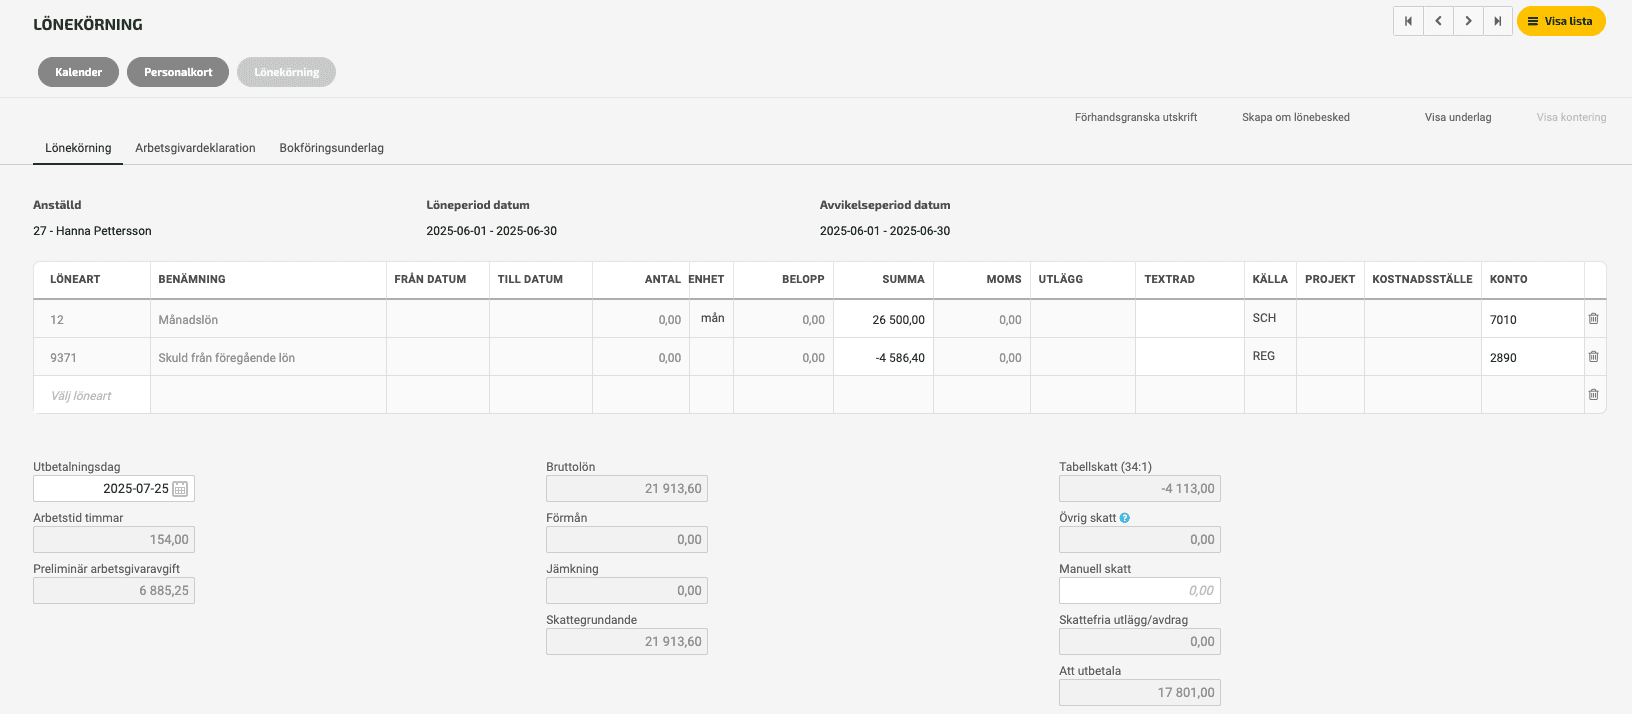
Task: Click löneart 9371 cell
Action: tap(92, 357)
